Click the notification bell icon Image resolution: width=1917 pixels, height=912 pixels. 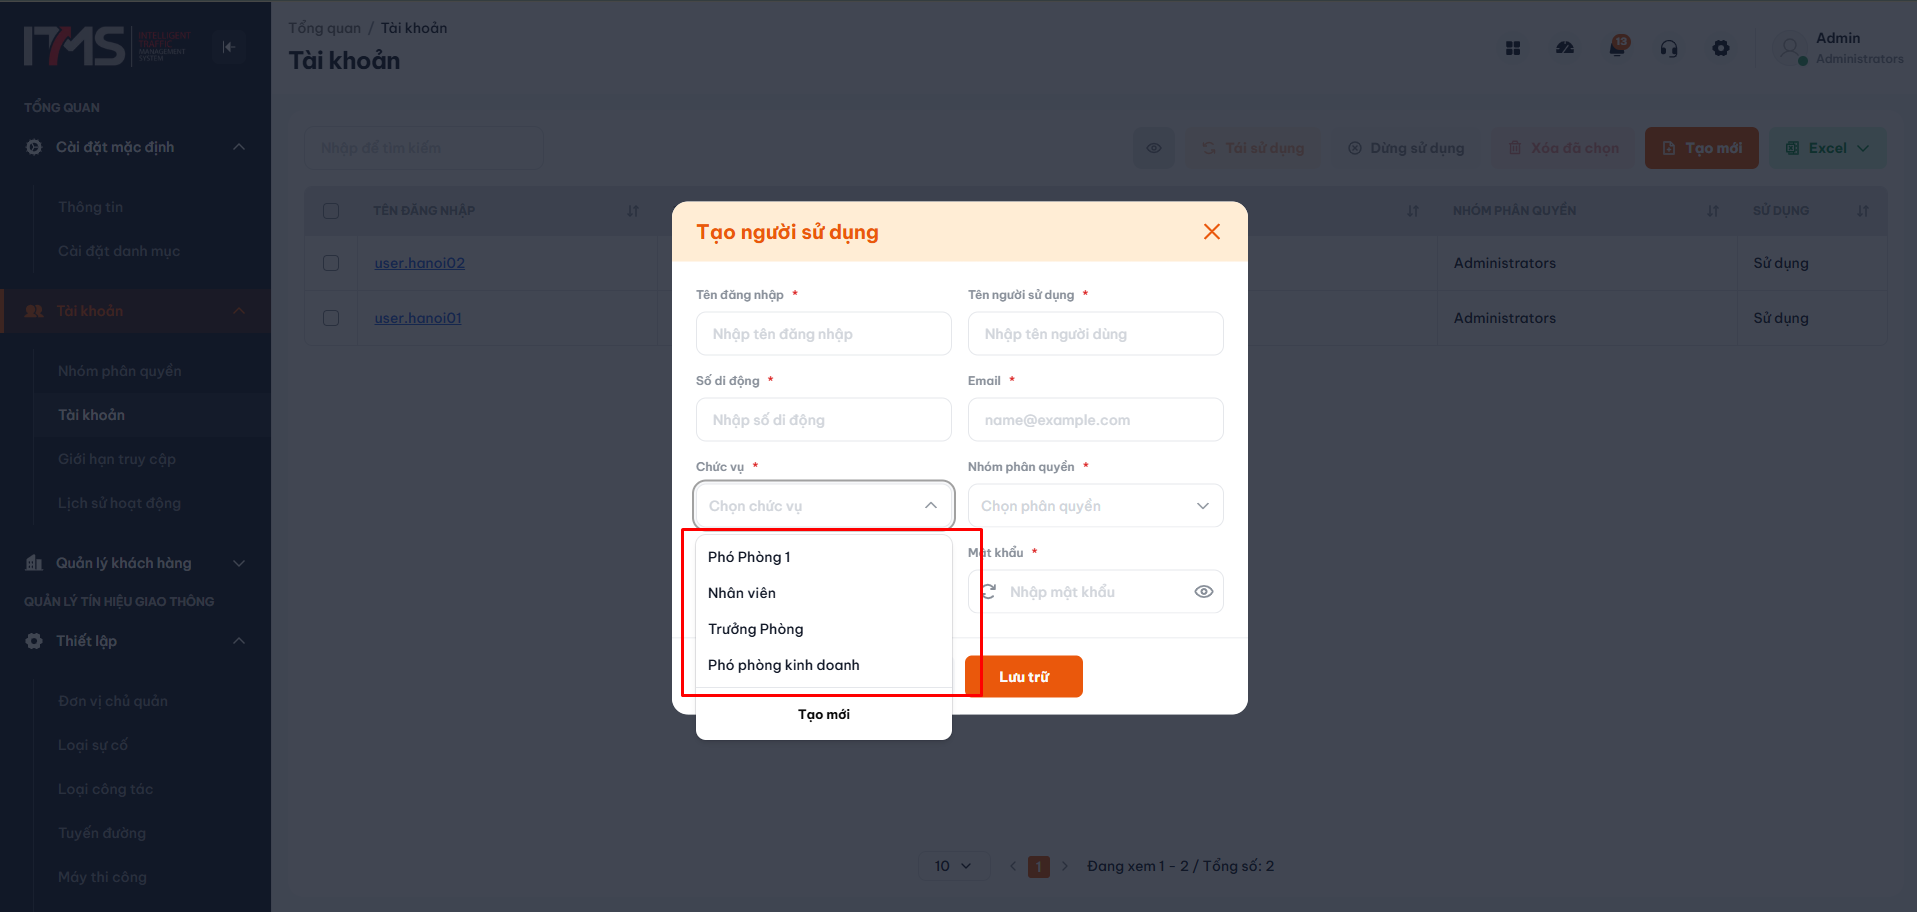(1617, 47)
